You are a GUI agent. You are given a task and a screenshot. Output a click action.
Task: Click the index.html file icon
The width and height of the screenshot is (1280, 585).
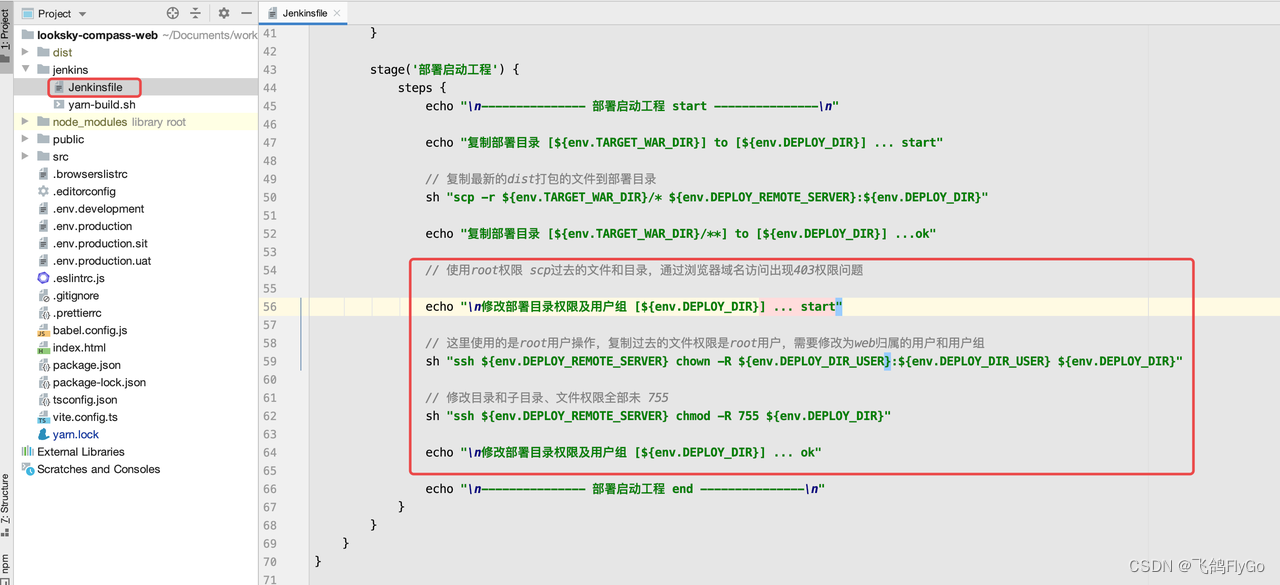43,348
